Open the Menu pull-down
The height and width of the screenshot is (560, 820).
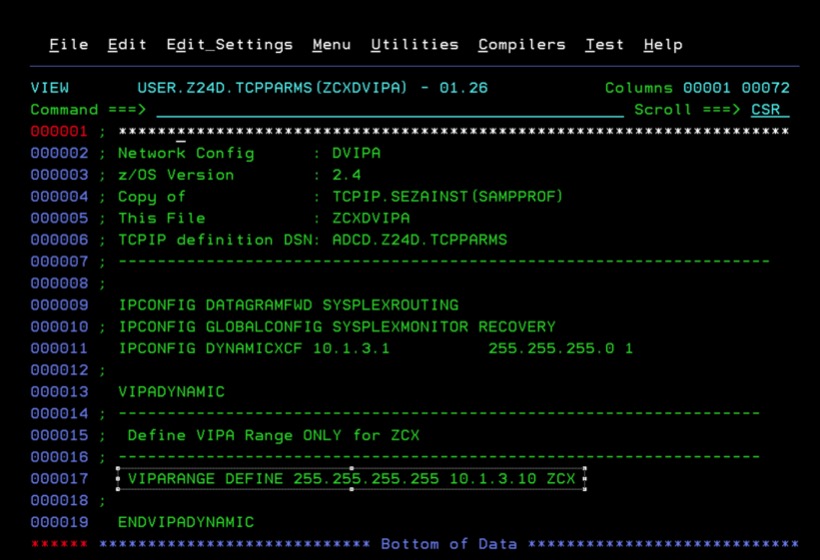coord(332,45)
